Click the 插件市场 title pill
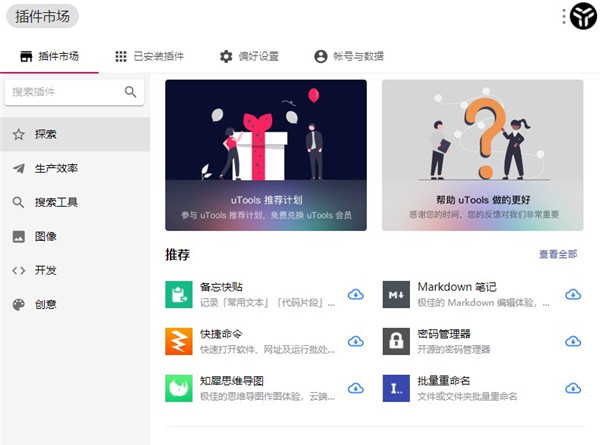Image resolution: width=600 pixels, height=445 pixels. click(42, 16)
